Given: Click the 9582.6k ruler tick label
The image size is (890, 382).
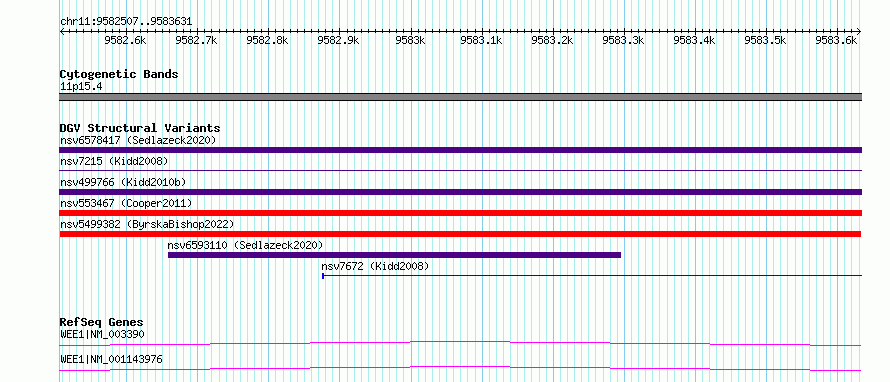Looking at the screenshot, I should (125, 40).
